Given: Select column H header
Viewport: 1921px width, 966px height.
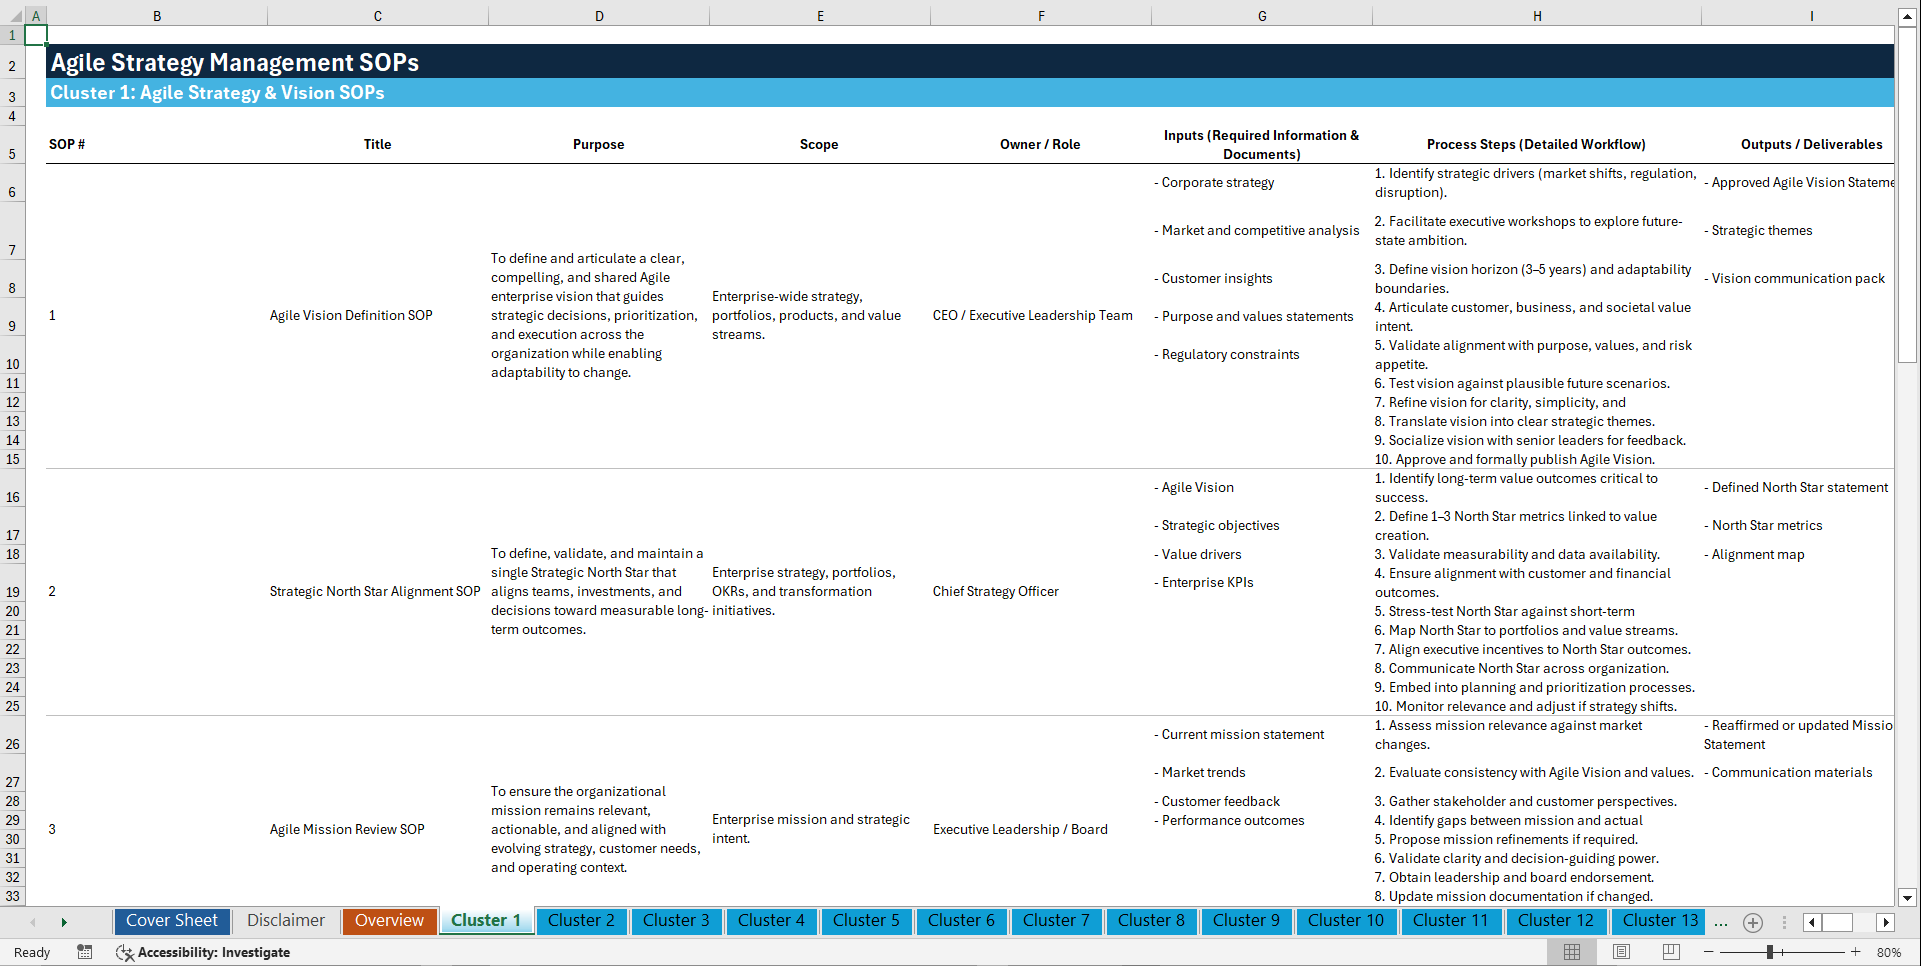Looking at the screenshot, I should coord(1537,15).
